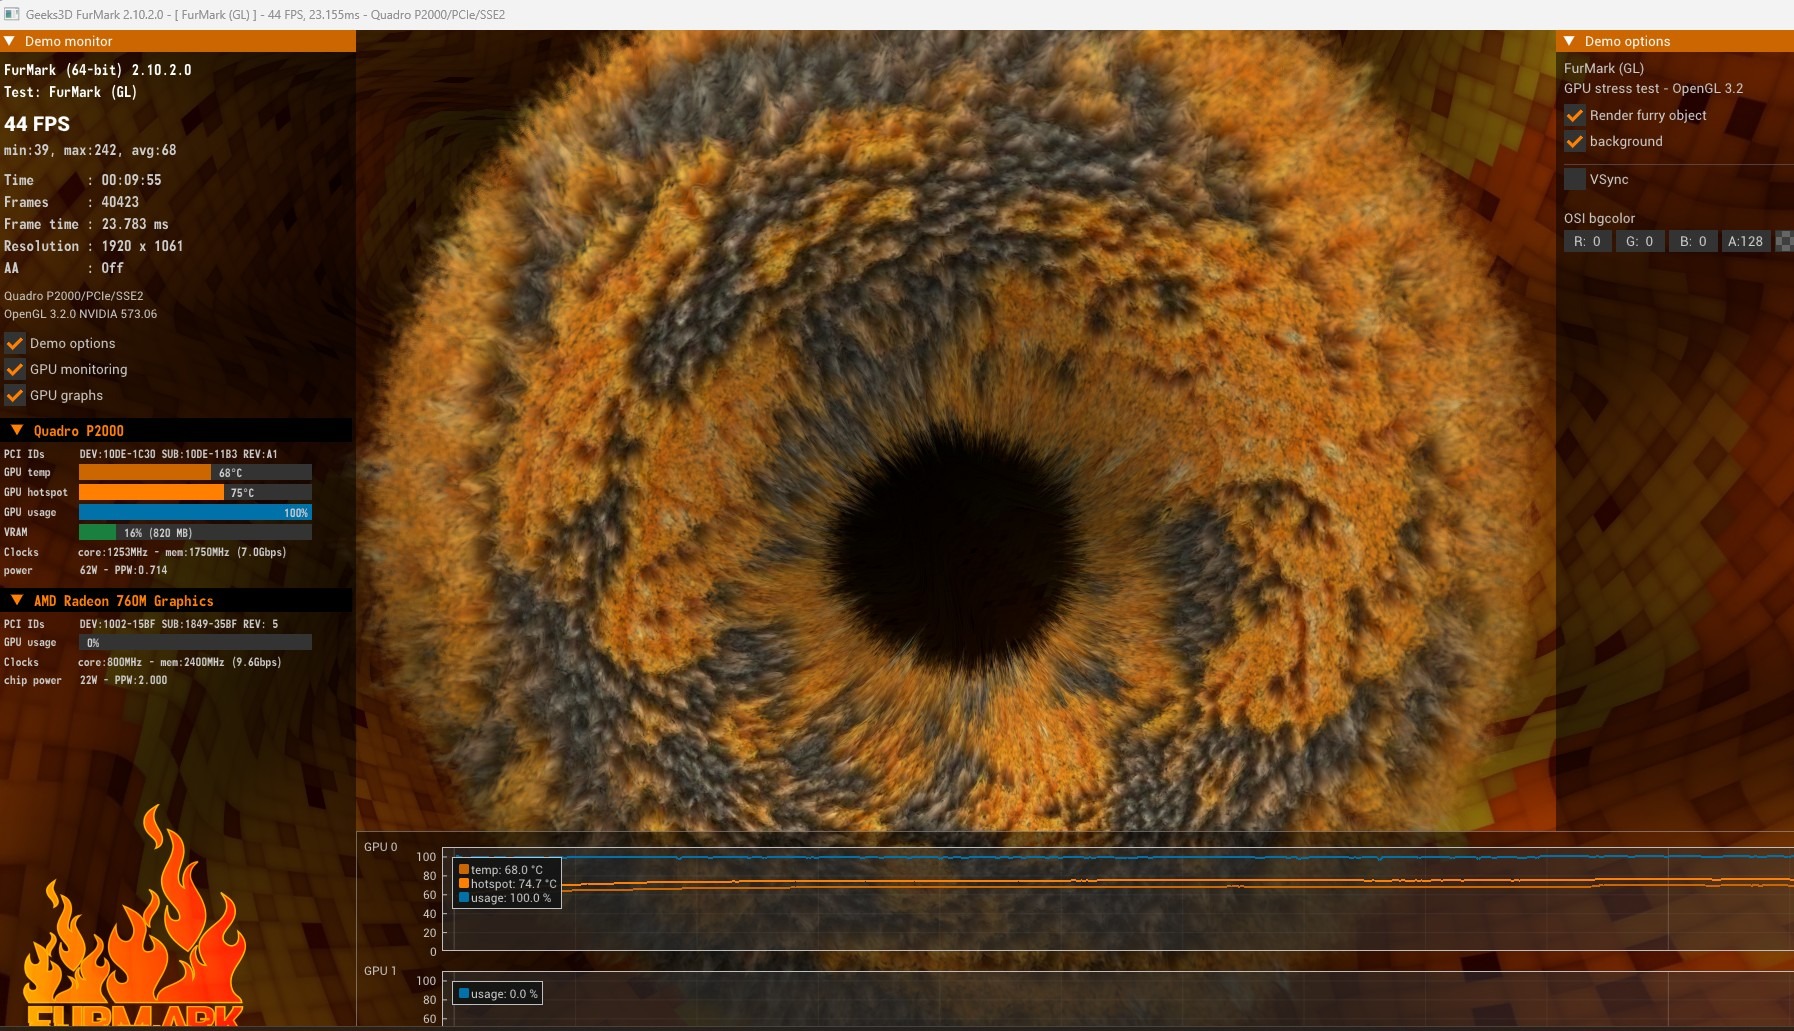The width and height of the screenshot is (1794, 1031).
Task: Click the AMD Clocks core:800MHz value
Action: [180, 662]
